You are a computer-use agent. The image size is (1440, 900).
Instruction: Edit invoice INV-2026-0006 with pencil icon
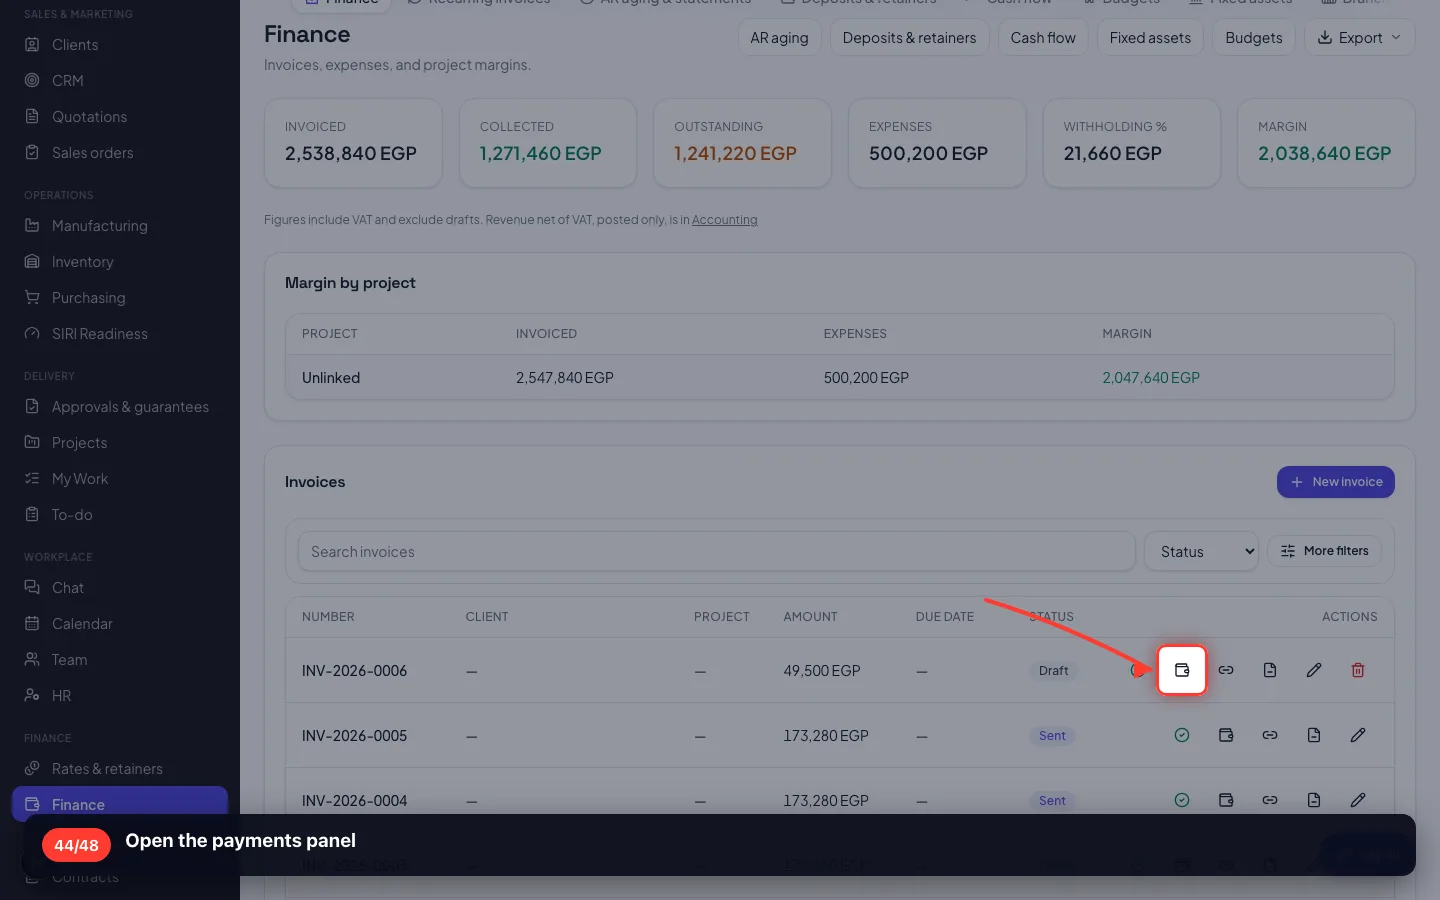pyautogui.click(x=1314, y=670)
